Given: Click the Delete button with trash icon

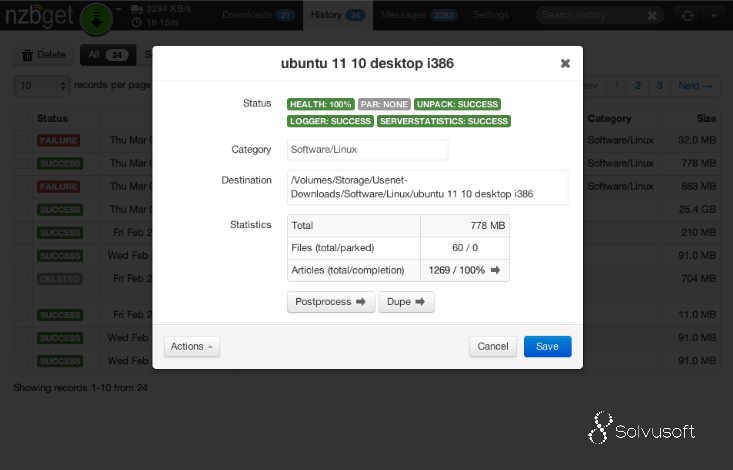Looking at the screenshot, I should 43,55.
